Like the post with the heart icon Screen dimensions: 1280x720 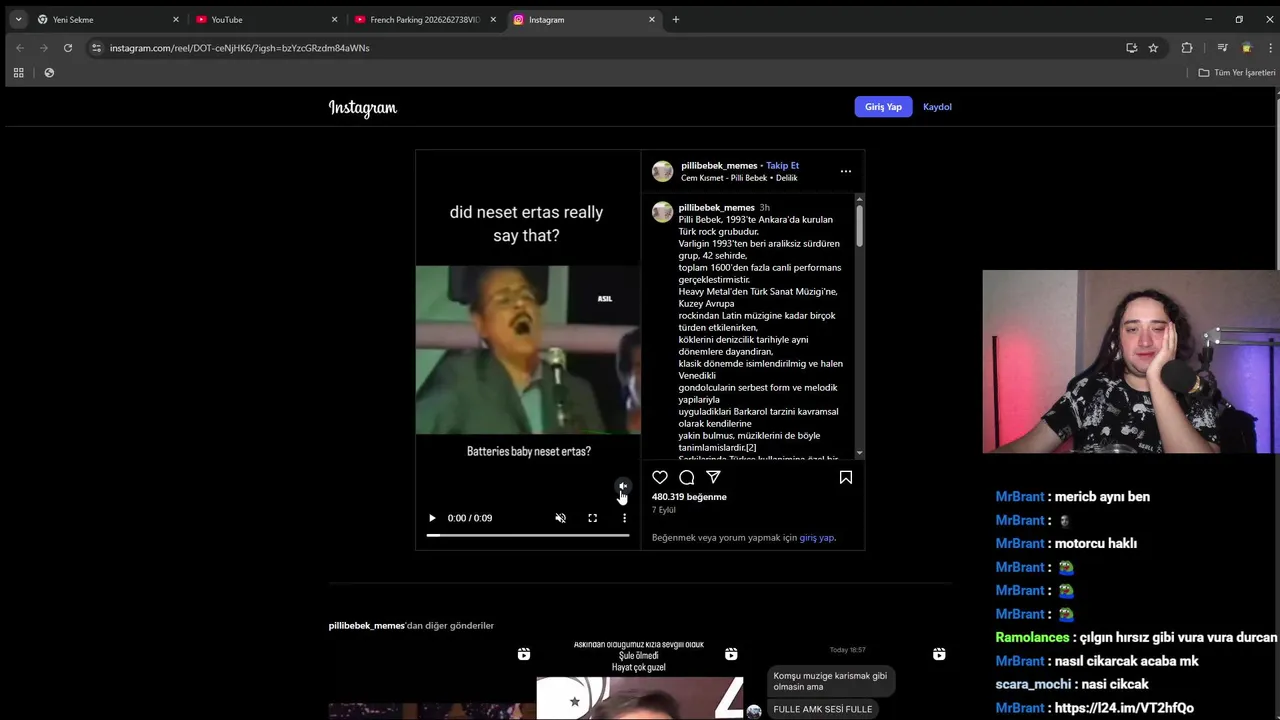(660, 477)
